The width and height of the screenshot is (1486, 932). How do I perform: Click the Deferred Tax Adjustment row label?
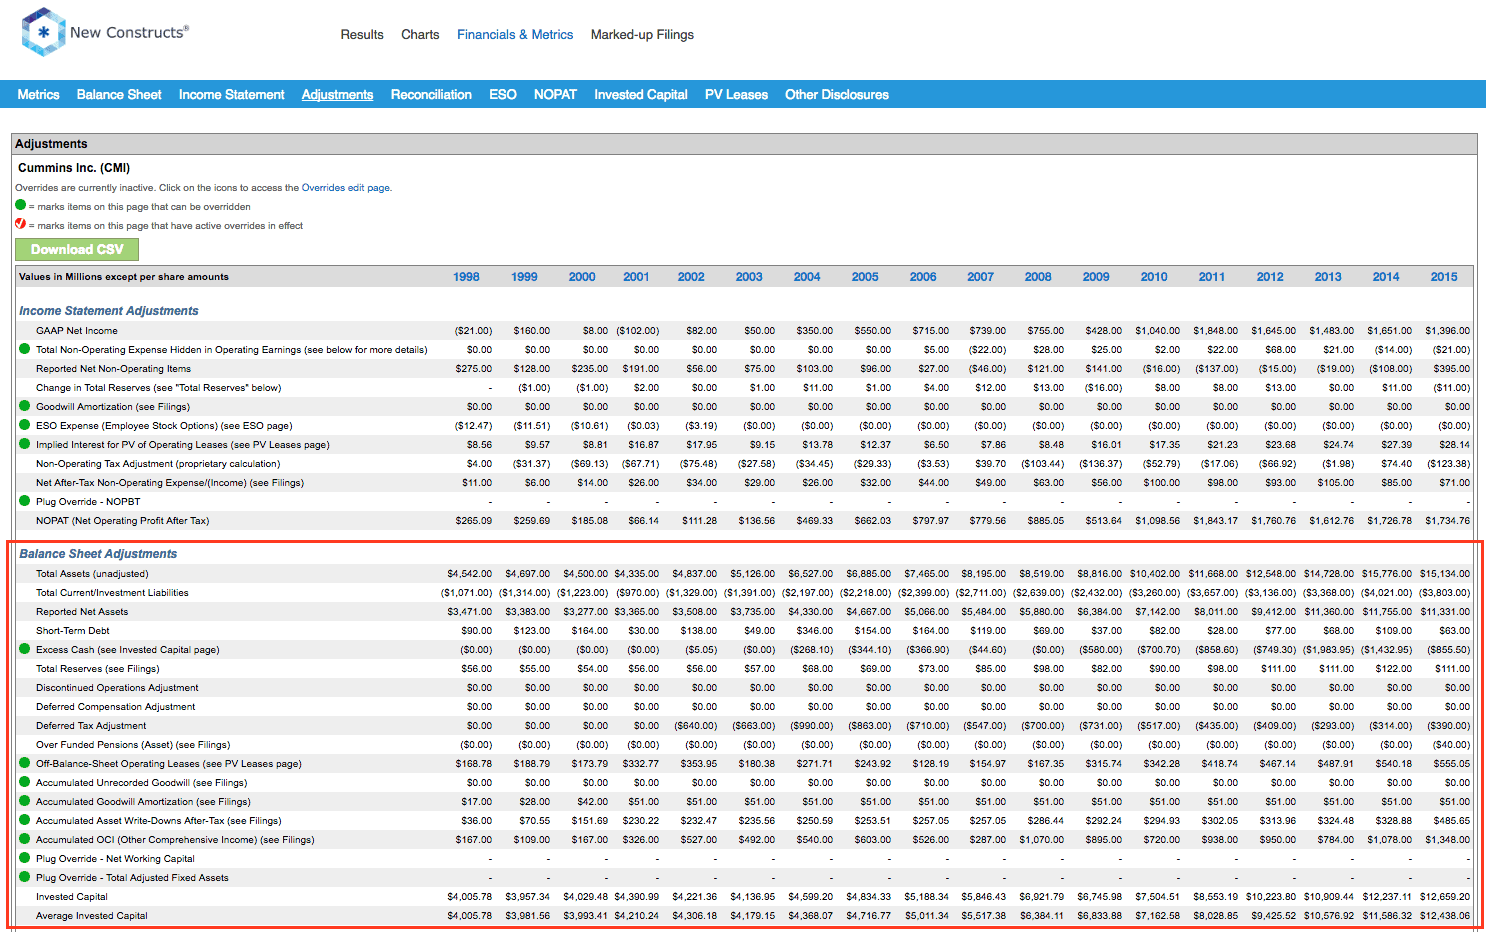pyautogui.click(x=91, y=726)
